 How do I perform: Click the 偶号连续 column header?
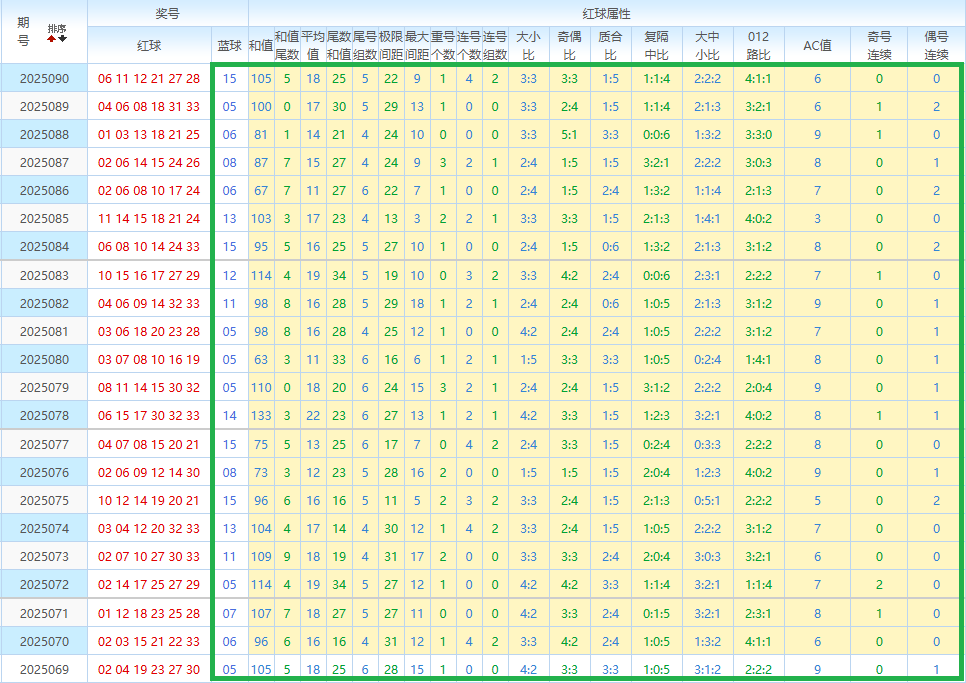[x=936, y=45]
